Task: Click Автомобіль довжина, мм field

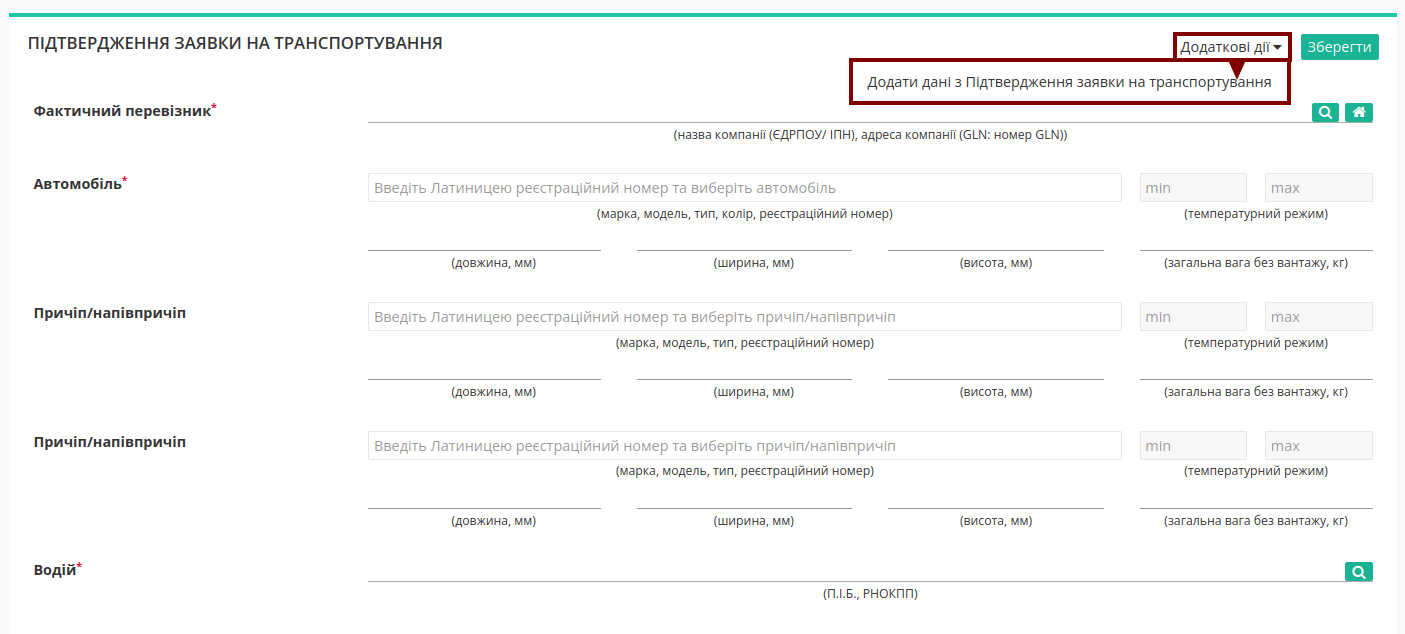Action: point(484,239)
